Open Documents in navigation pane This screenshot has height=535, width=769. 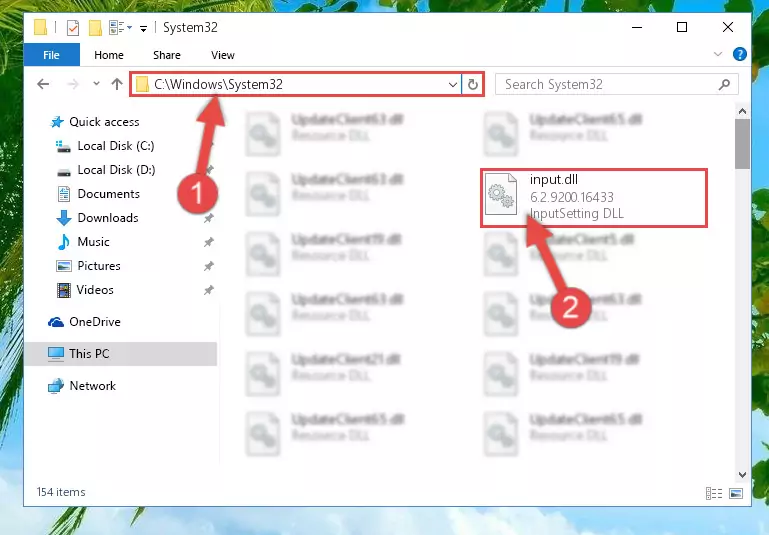point(99,194)
